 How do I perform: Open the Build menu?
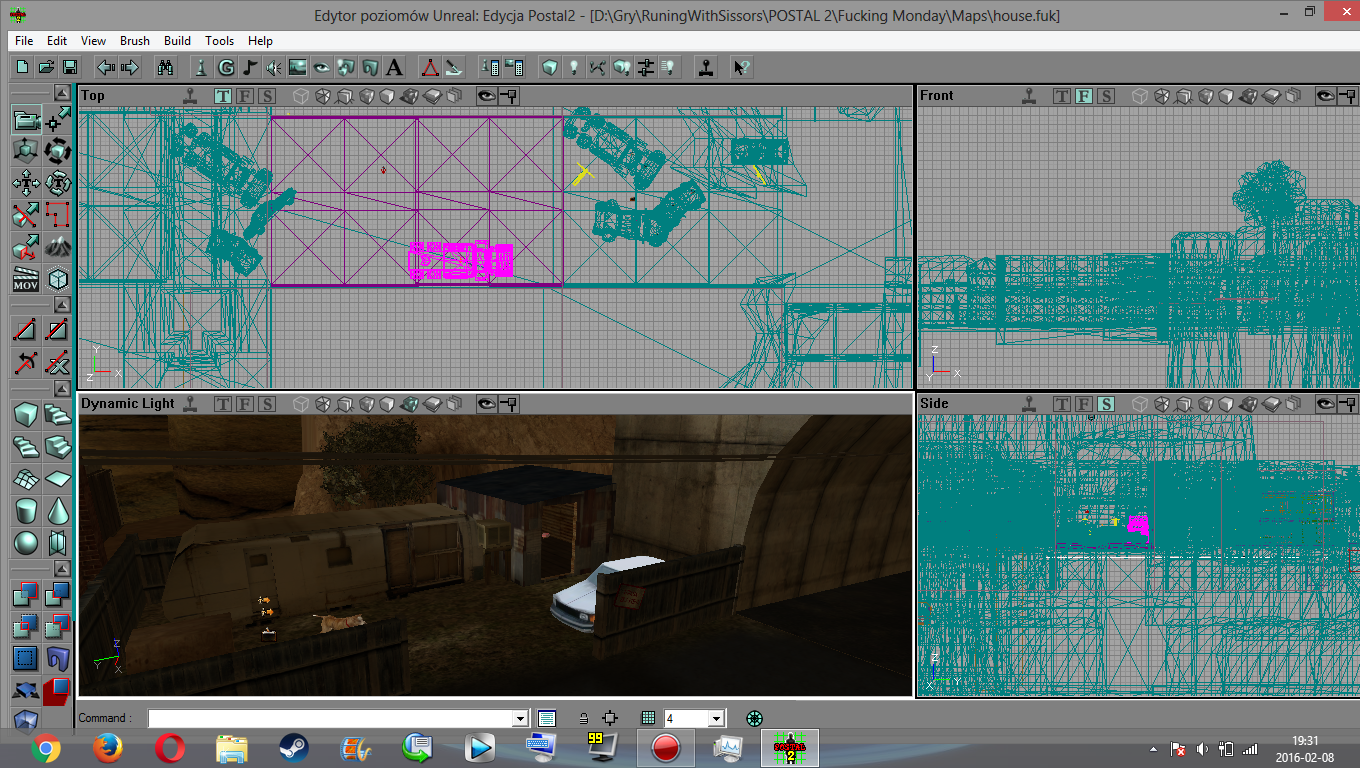[178, 41]
